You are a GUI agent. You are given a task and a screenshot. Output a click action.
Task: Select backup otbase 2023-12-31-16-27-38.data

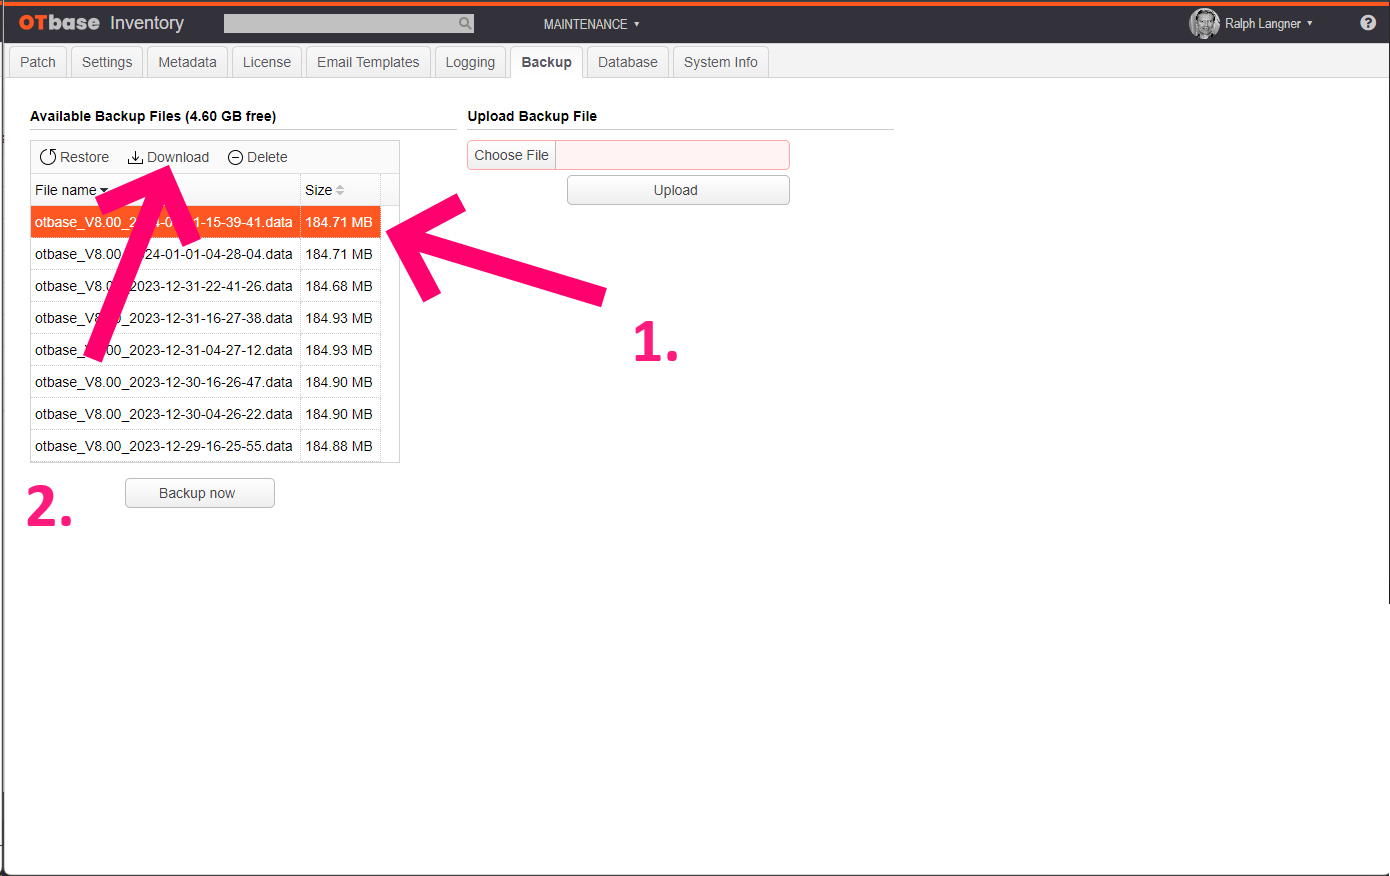pos(165,318)
